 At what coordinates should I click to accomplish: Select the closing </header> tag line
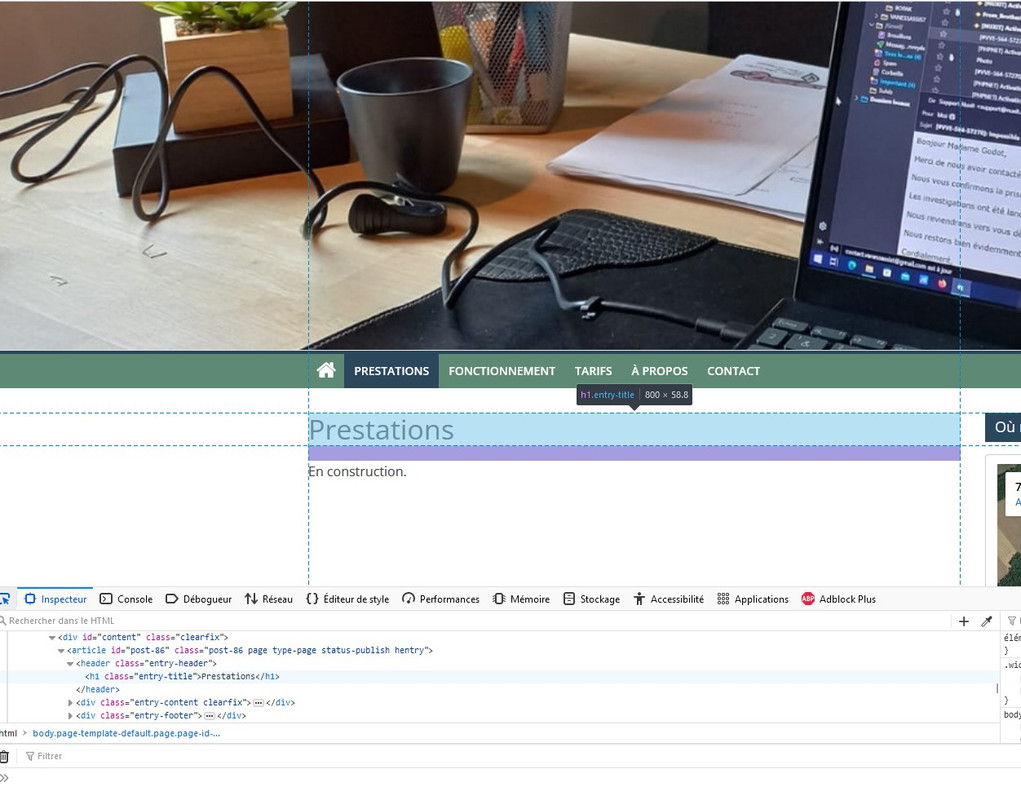98,690
